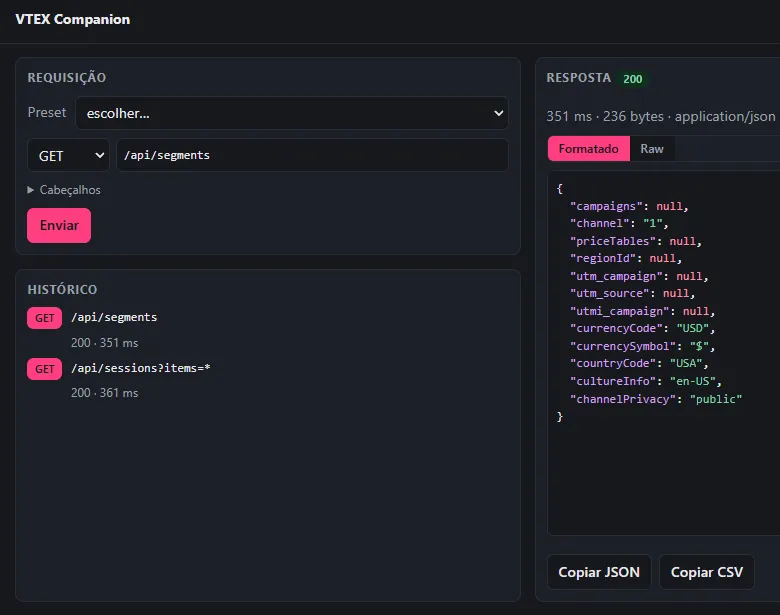The image size is (780, 615).
Task: Click the "utmi_campaign": null line
Action: click(642, 311)
